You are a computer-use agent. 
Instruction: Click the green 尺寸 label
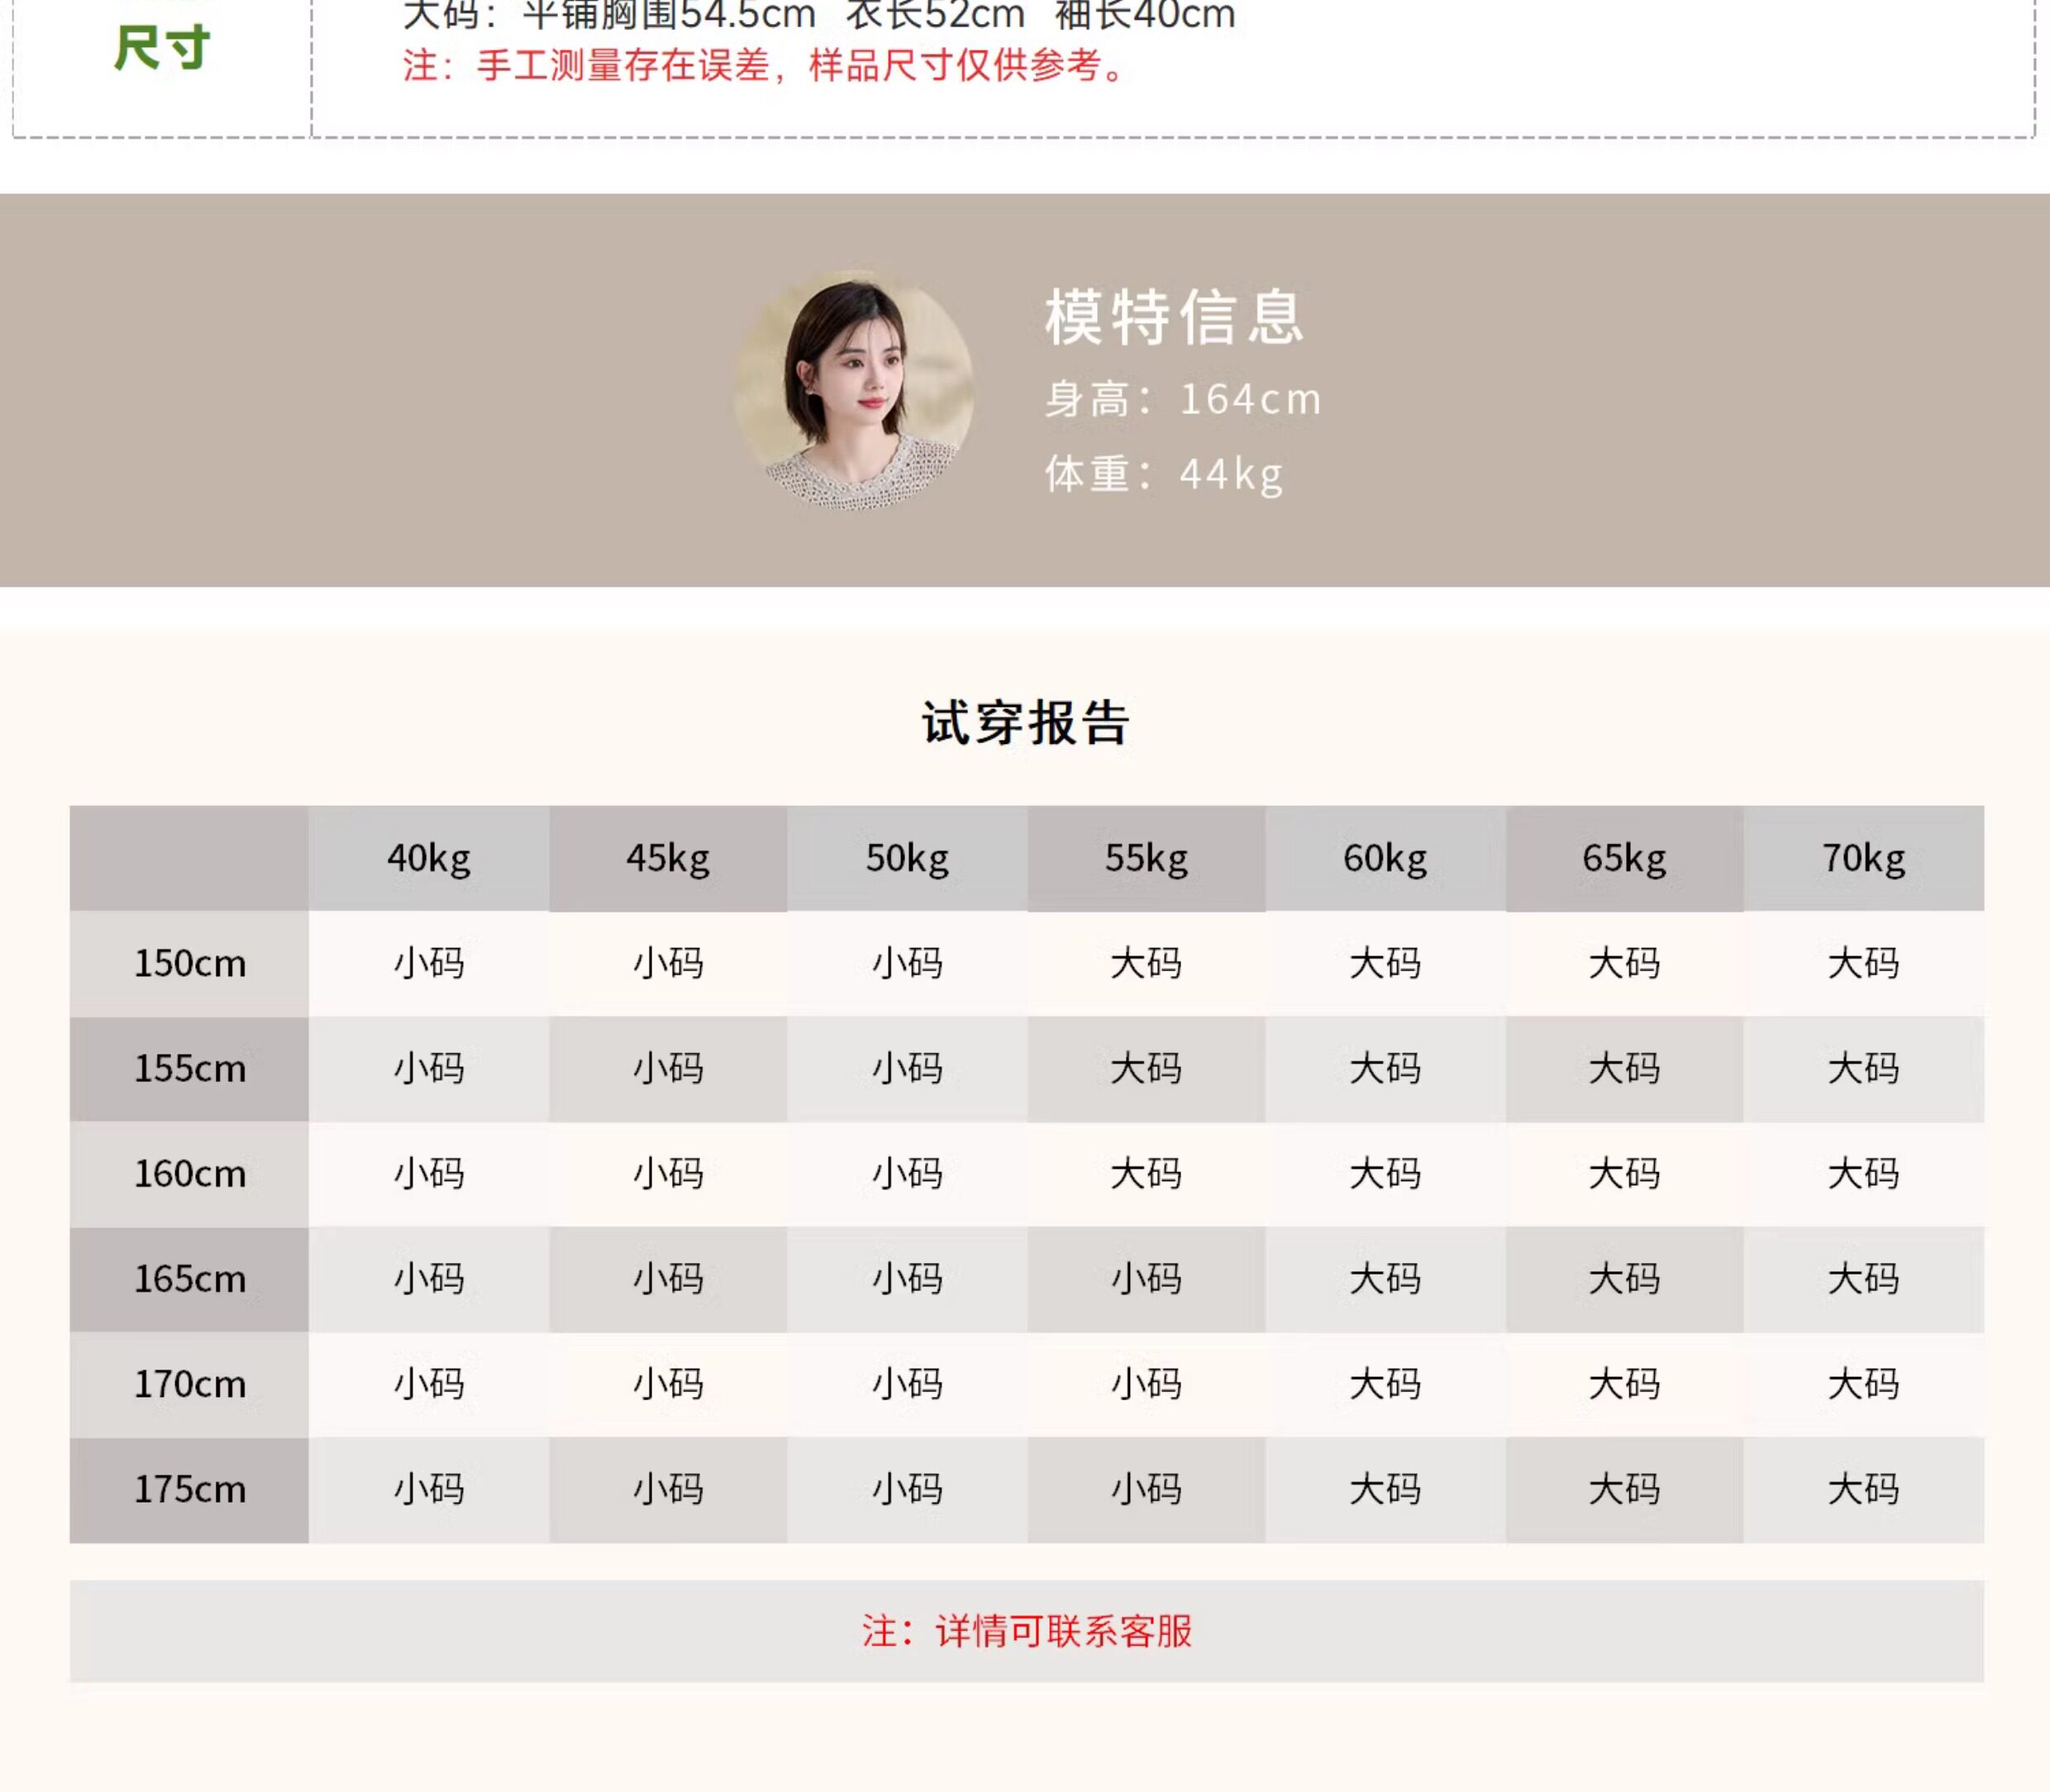[162, 48]
